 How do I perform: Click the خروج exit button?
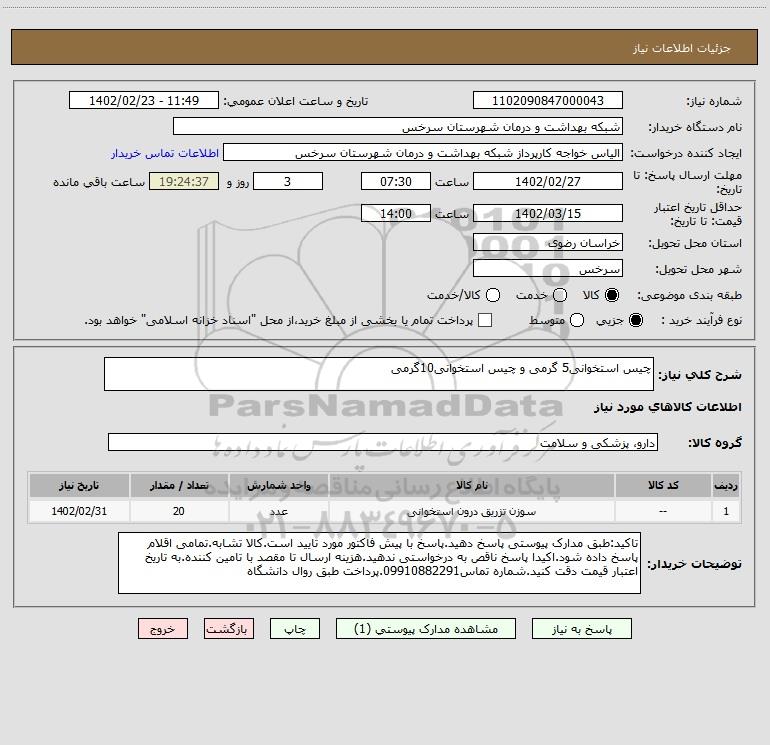(163, 629)
